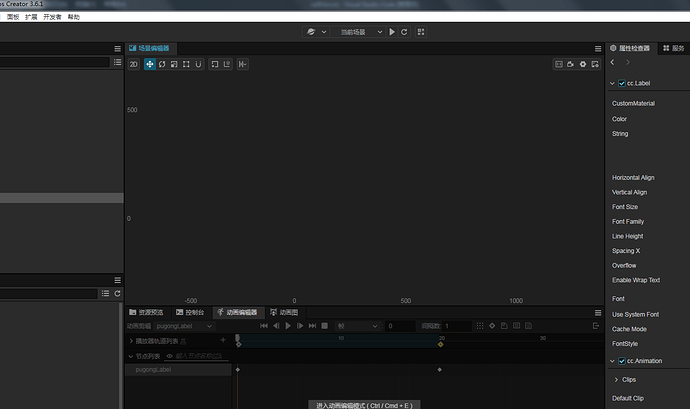Screen dimensions: 690x409
Task: Click the add keyframe diamond icon
Action: point(492,326)
